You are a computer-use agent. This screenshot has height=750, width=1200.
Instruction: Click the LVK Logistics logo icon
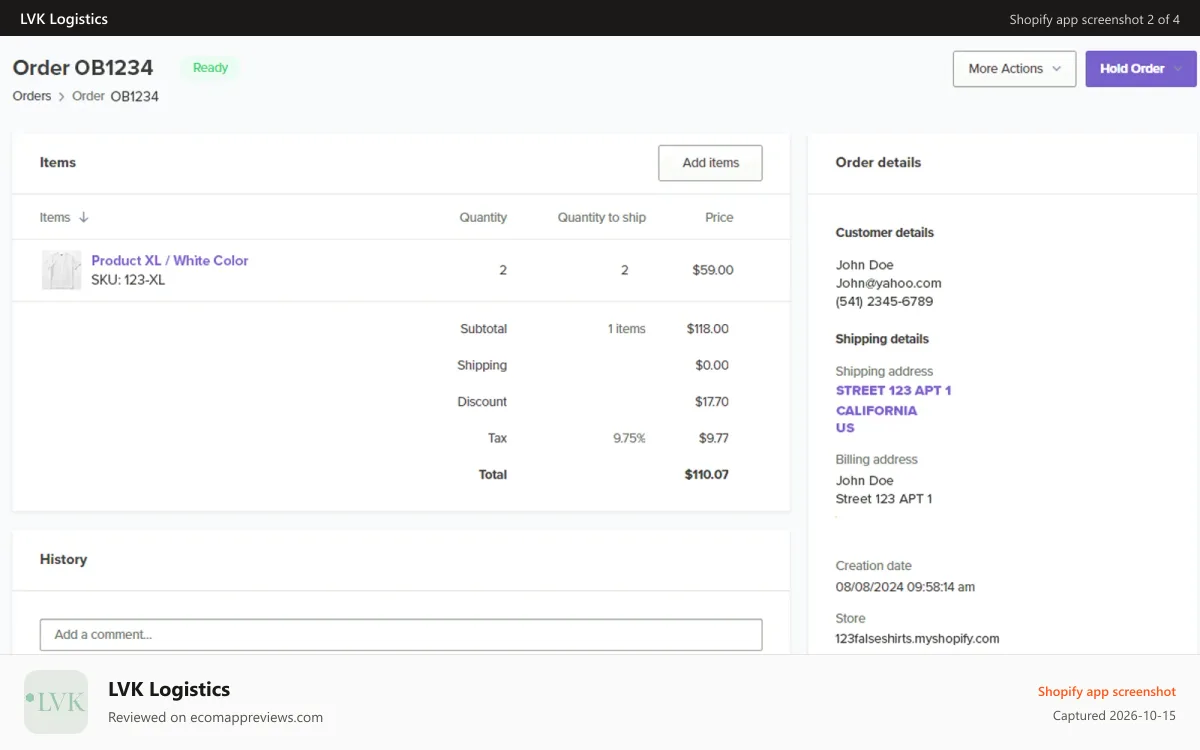point(56,702)
